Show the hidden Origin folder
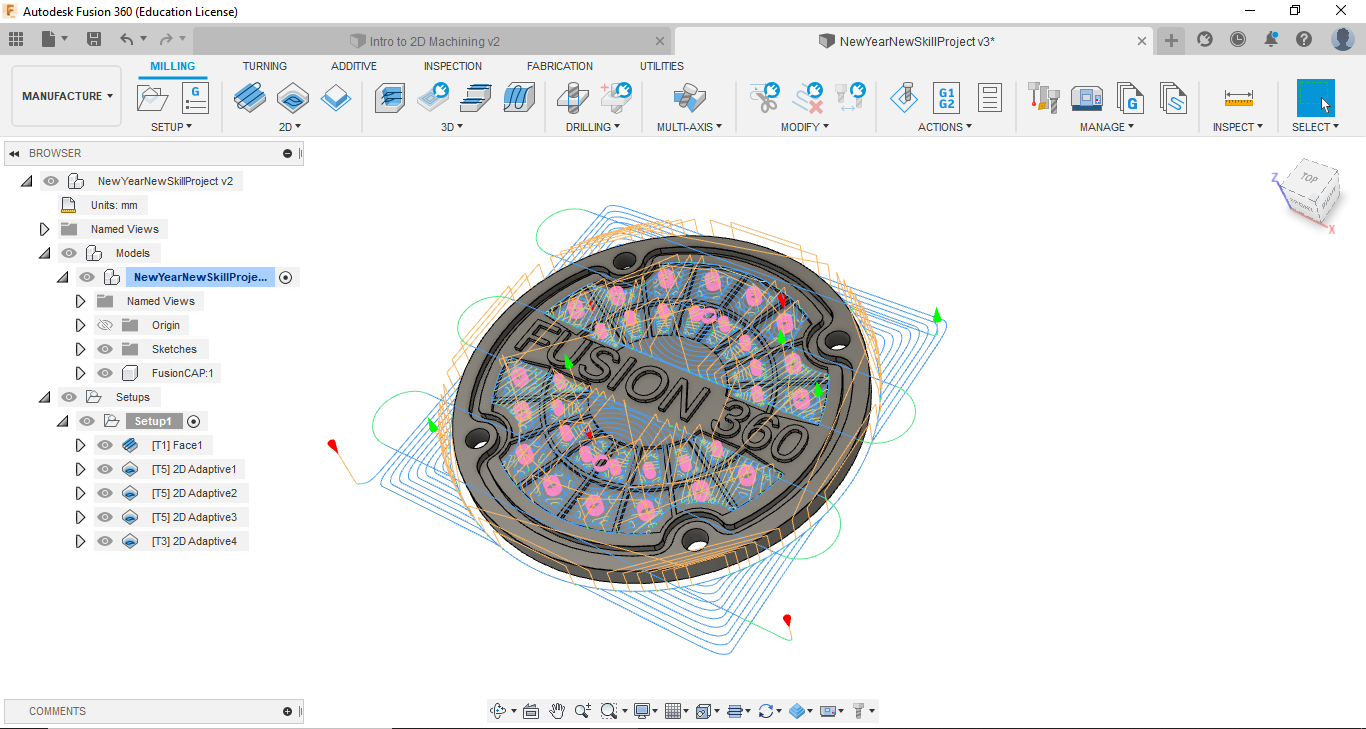This screenshot has width=1366, height=729. click(x=105, y=325)
